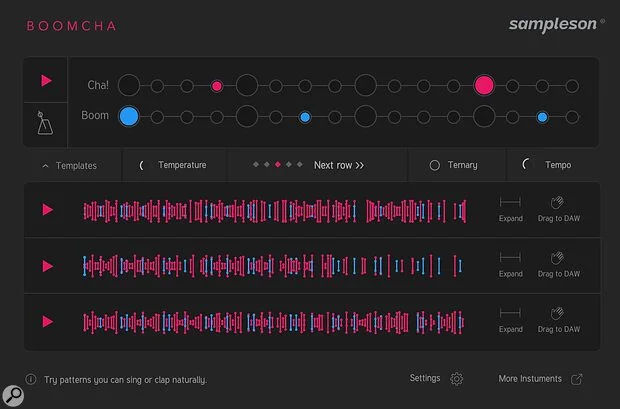Adjust the Temperature knob

tap(142, 165)
